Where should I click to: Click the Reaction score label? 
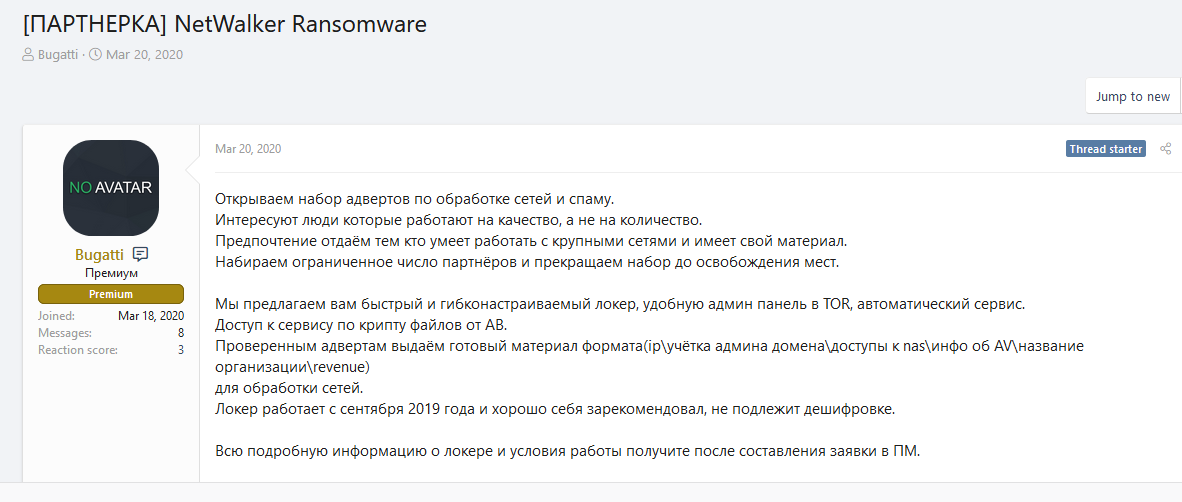coord(78,350)
